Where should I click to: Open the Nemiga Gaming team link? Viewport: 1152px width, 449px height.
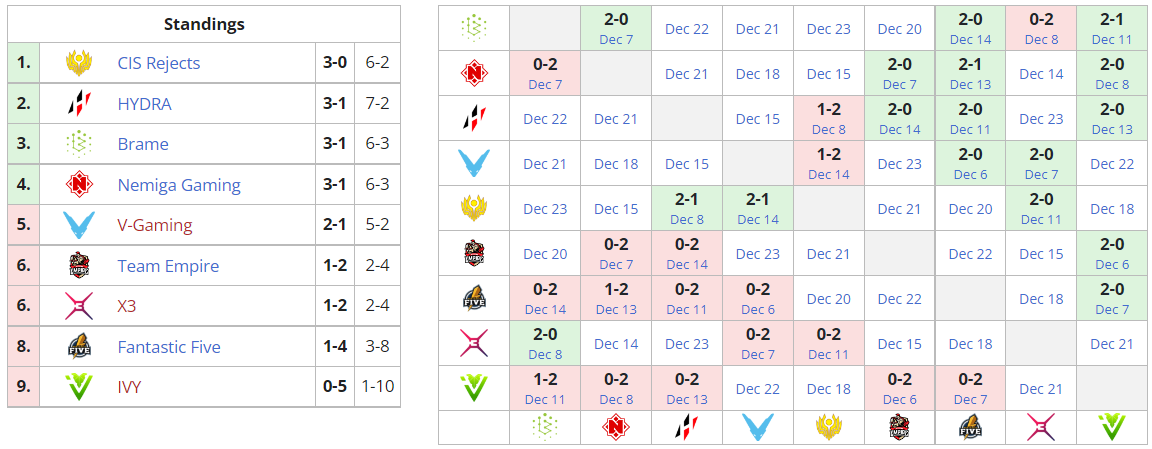[x=178, y=185]
